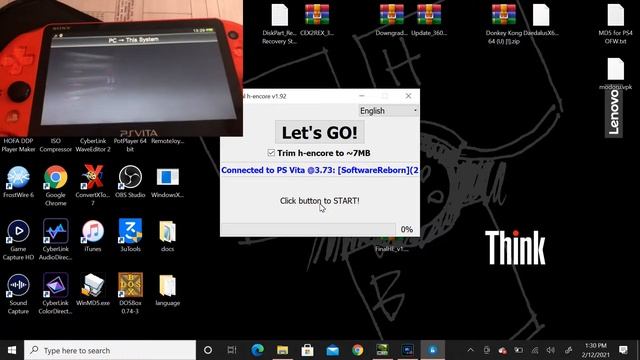Open Chrome from the taskbar
This screenshot has height=360, width=640.
tap(358, 350)
